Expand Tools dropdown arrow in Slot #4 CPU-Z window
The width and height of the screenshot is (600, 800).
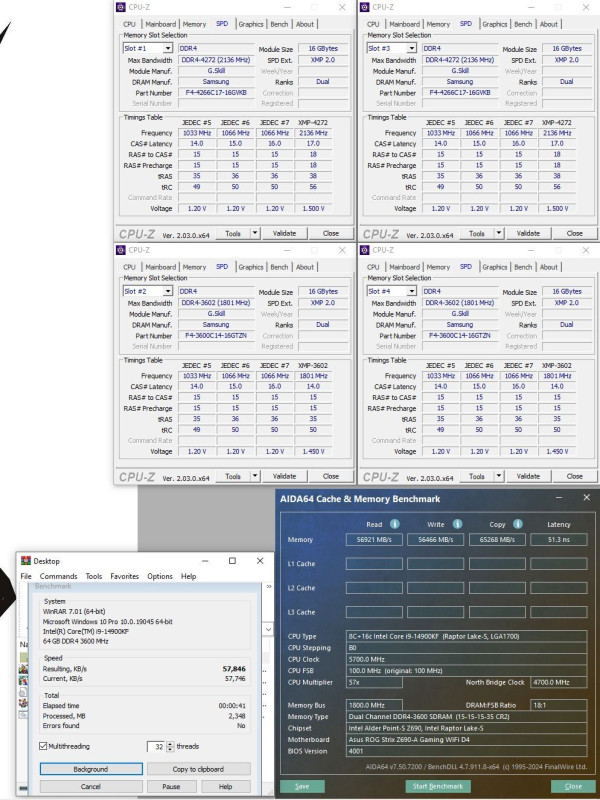(498, 476)
